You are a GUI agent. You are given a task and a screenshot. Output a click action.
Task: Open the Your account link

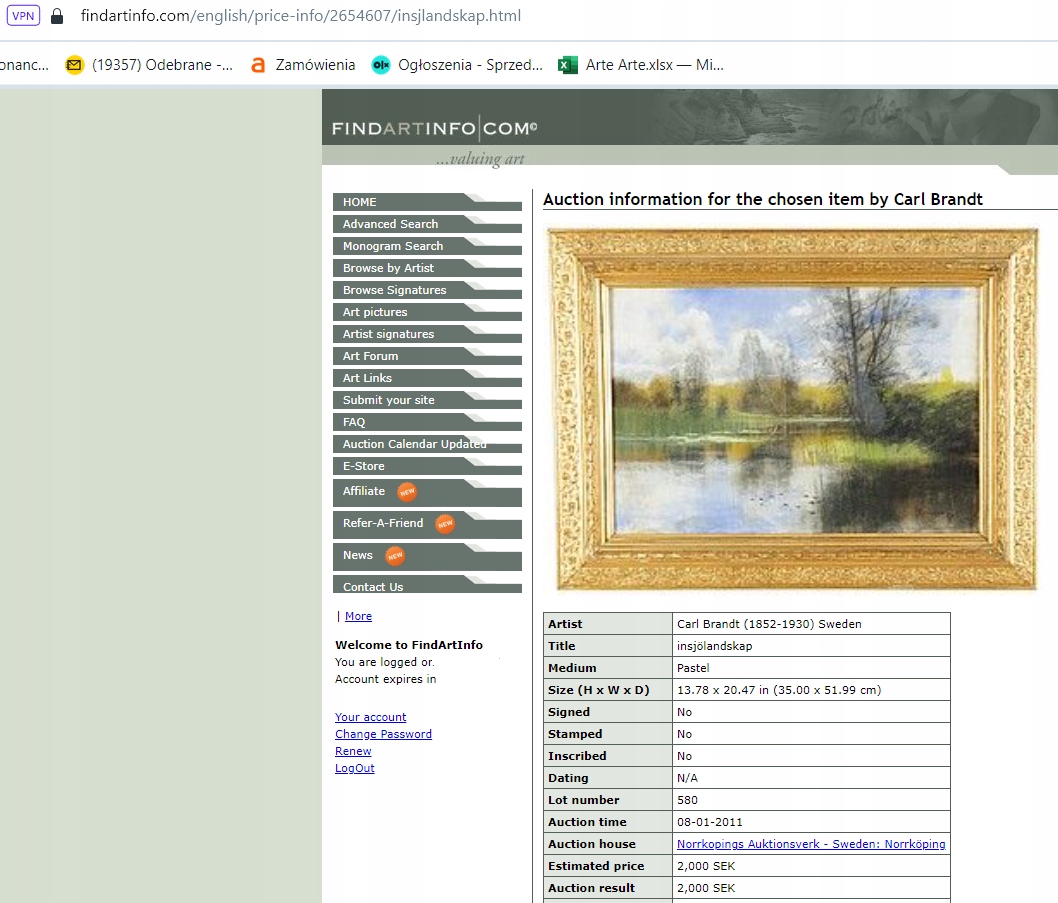370,717
